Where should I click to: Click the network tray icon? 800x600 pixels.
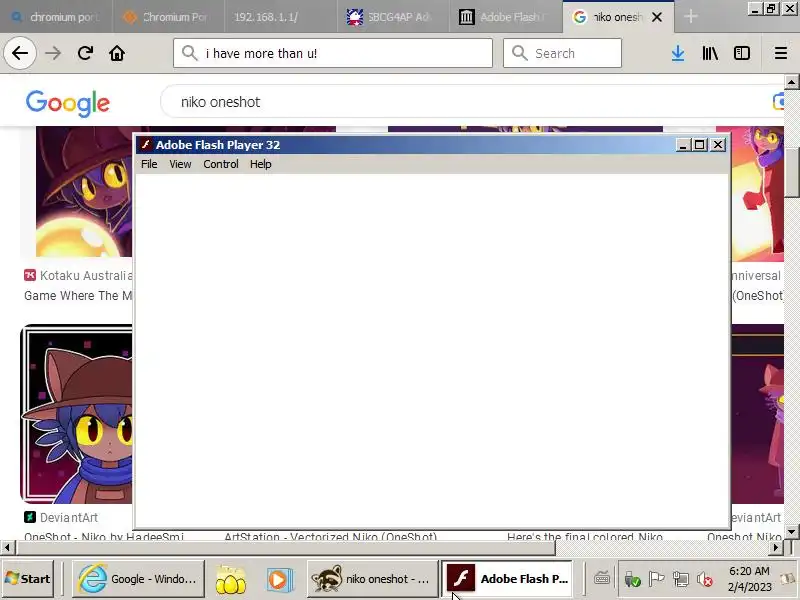click(x=681, y=579)
